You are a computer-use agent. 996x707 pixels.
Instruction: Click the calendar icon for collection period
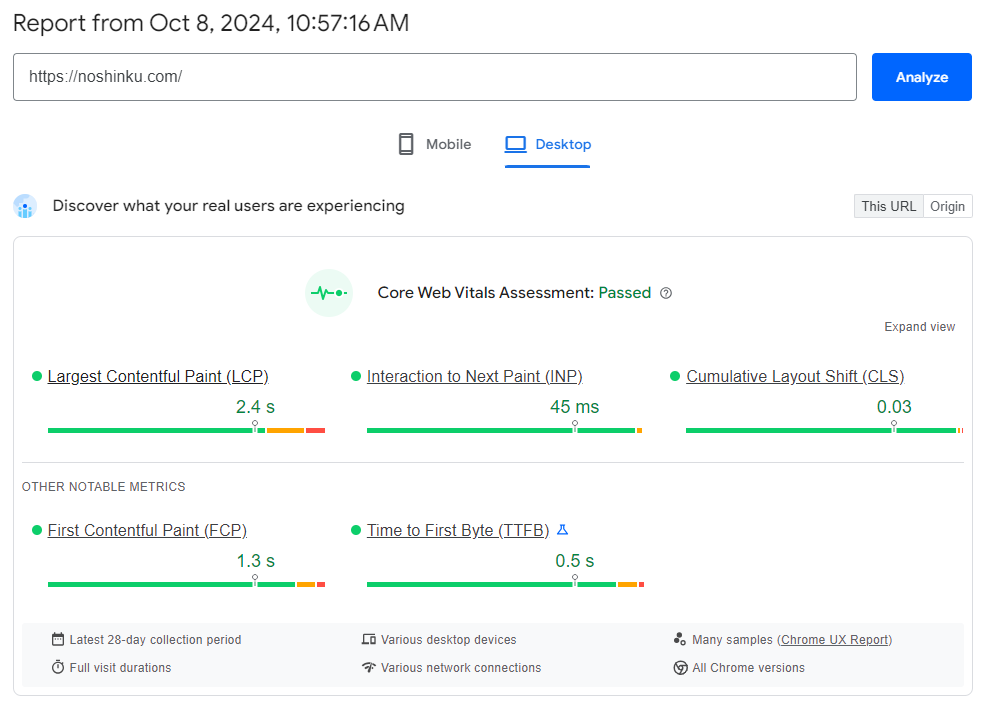(58, 640)
